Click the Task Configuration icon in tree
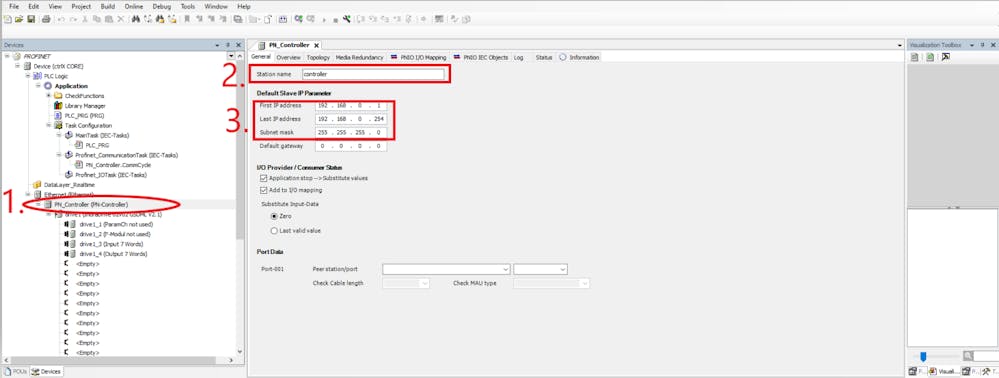999x378 pixels. 58,126
